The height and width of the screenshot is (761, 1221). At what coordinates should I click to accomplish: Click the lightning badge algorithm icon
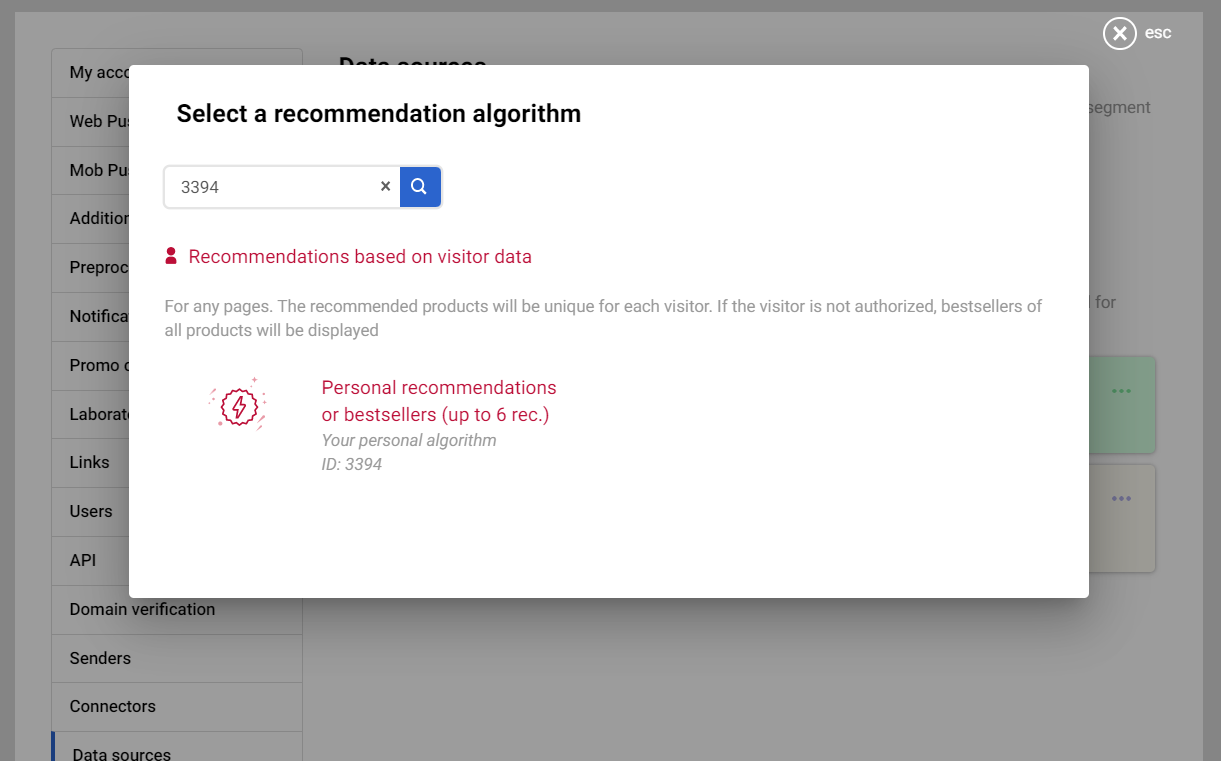point(238,405)
